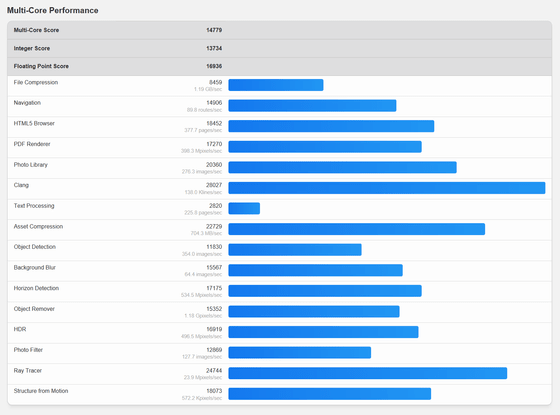Viewport: 560px width, 415px height.
Task: Click the Photo Library label
Action: click(x=31, y=165)
